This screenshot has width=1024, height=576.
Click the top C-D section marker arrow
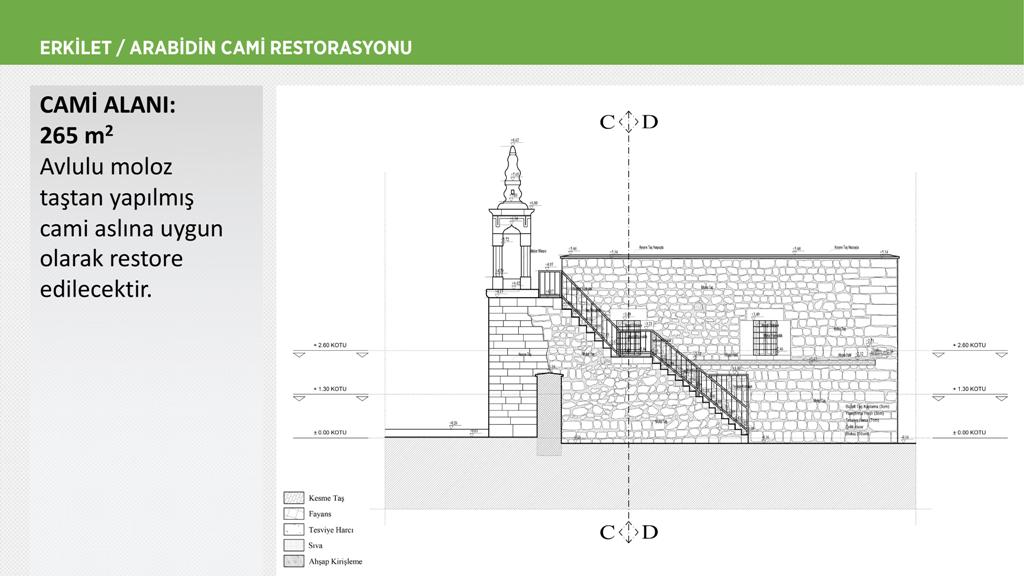(x=628, y=122)
